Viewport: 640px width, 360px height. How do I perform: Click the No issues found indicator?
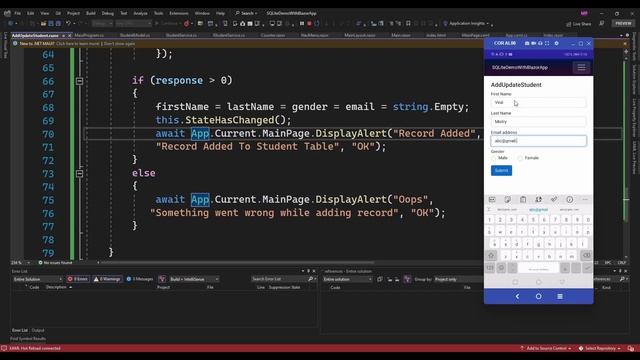[55, 263]
